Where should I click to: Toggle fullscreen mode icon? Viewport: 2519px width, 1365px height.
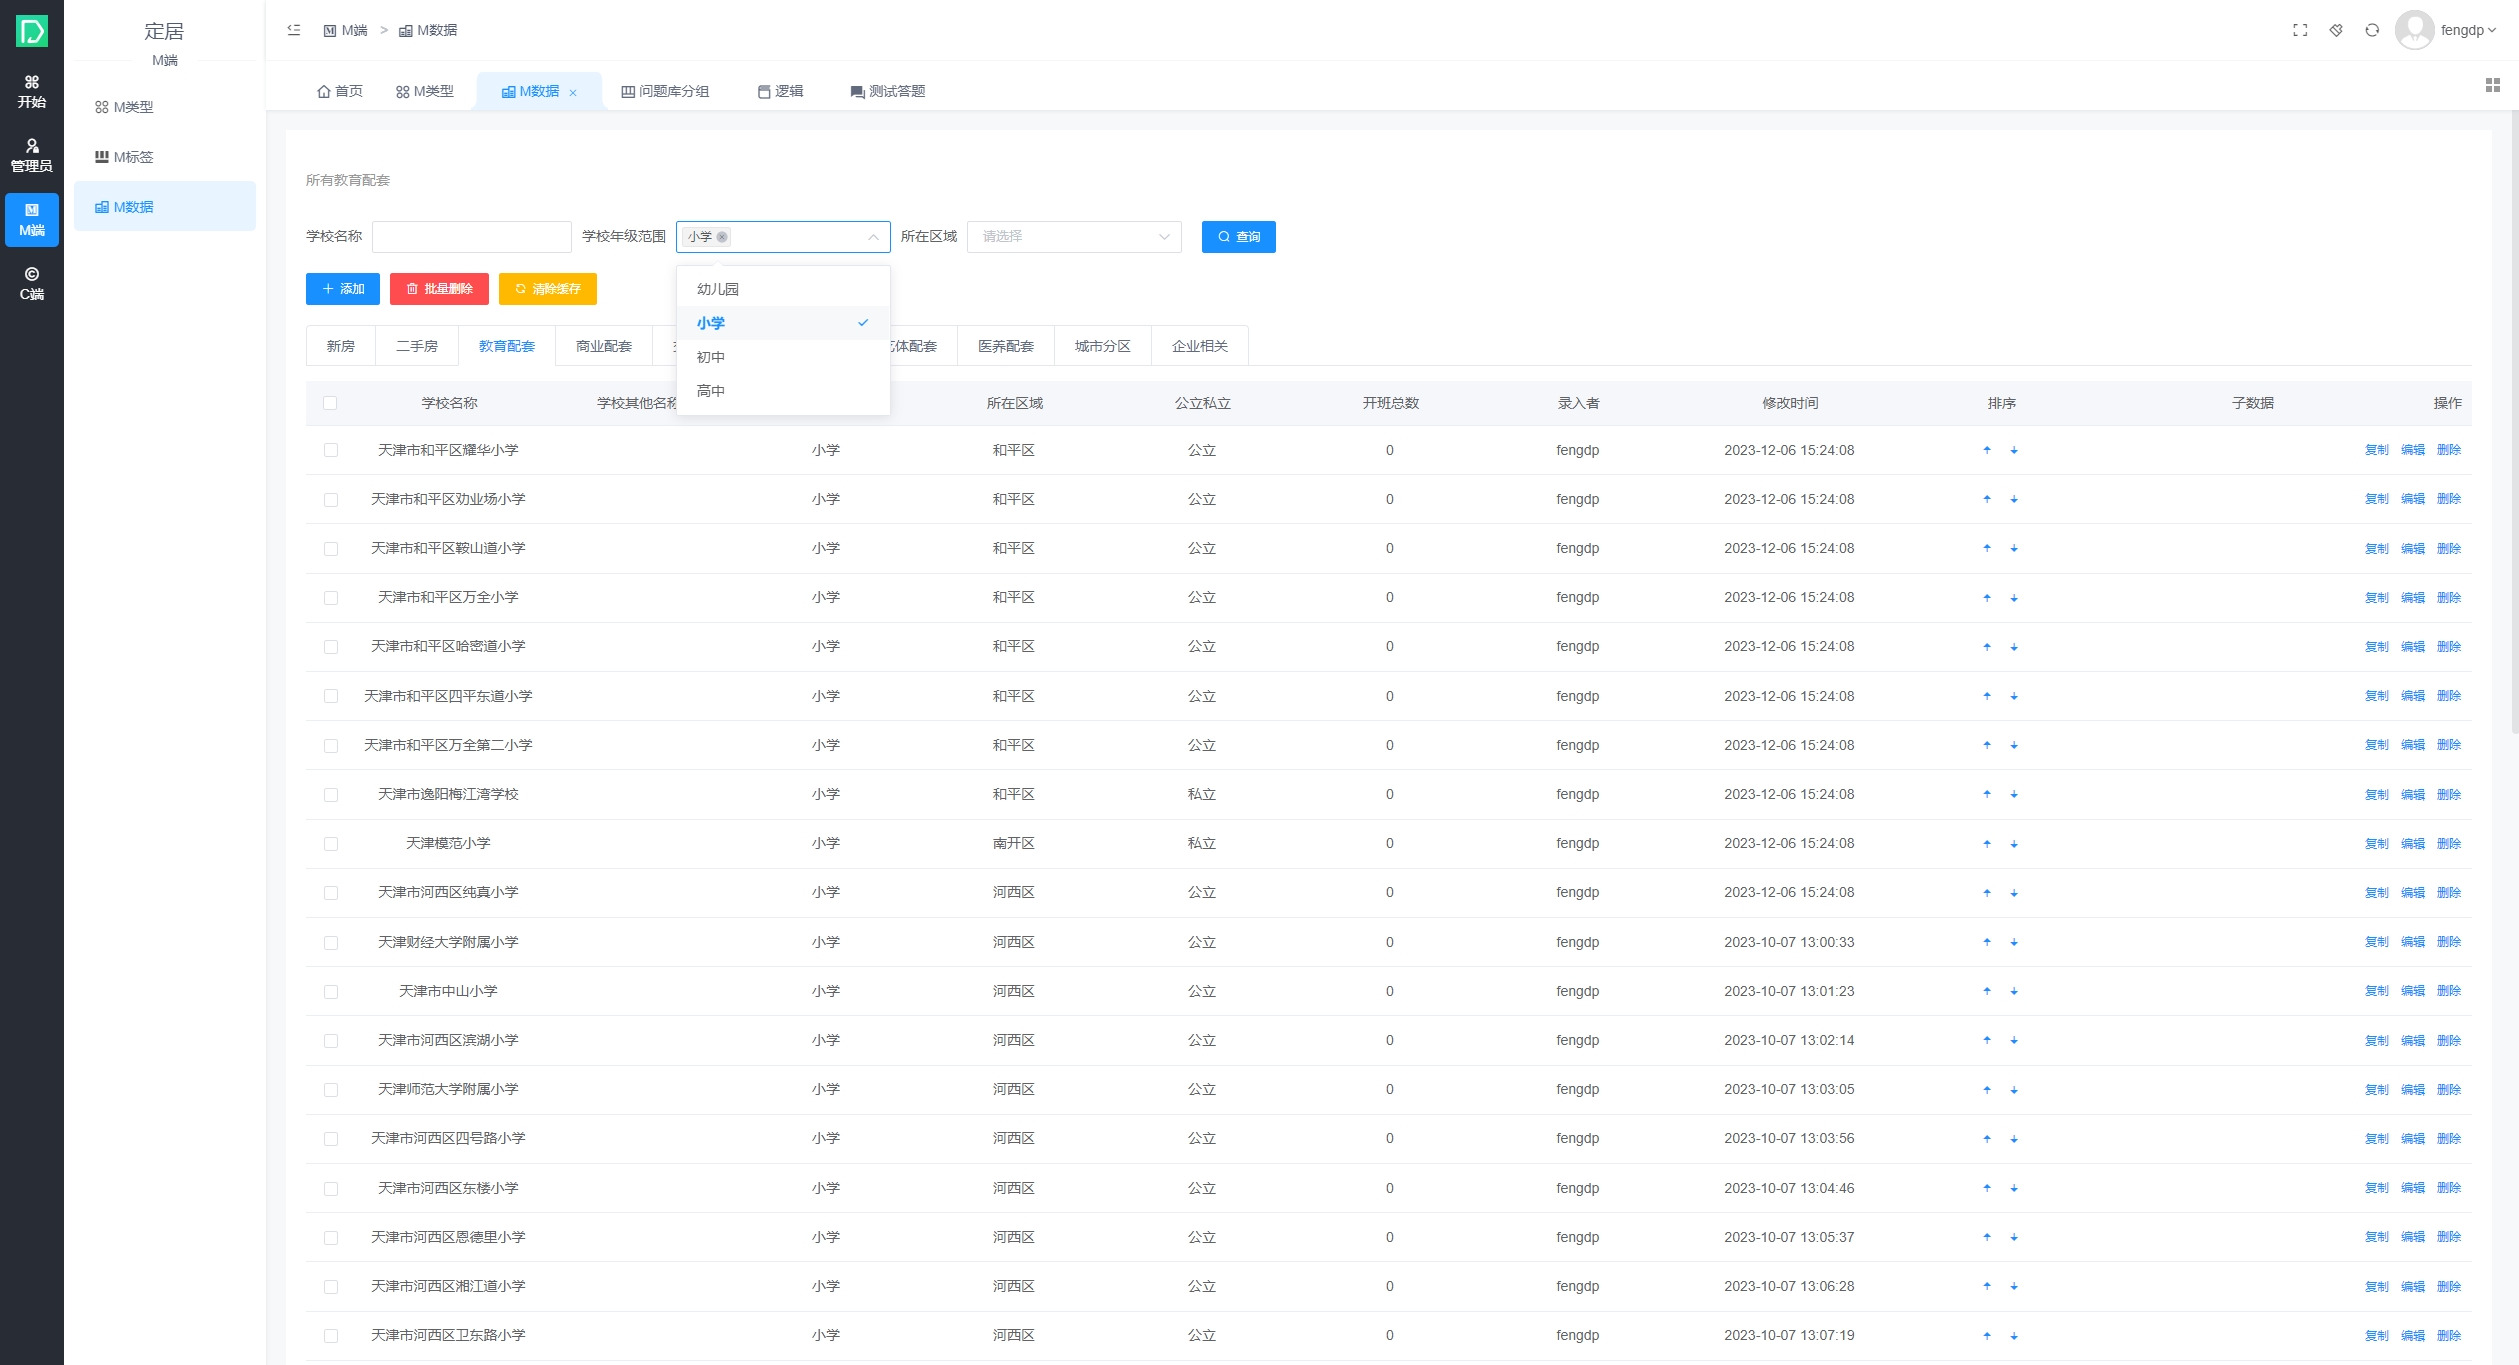2300,30
